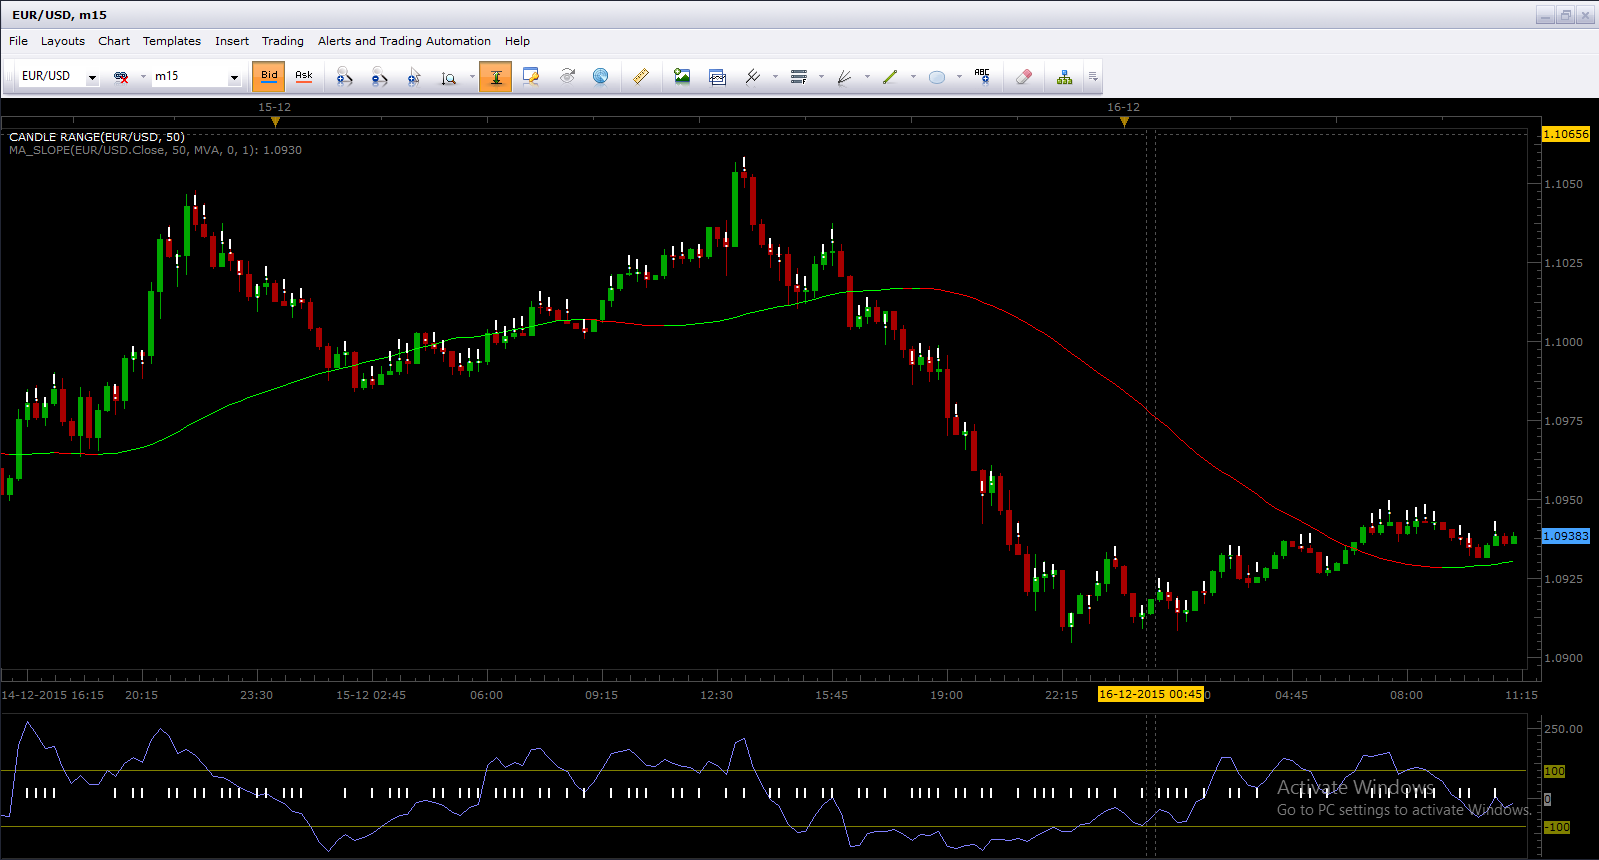Click the green hierarchy structure icon

point(1065,77)
